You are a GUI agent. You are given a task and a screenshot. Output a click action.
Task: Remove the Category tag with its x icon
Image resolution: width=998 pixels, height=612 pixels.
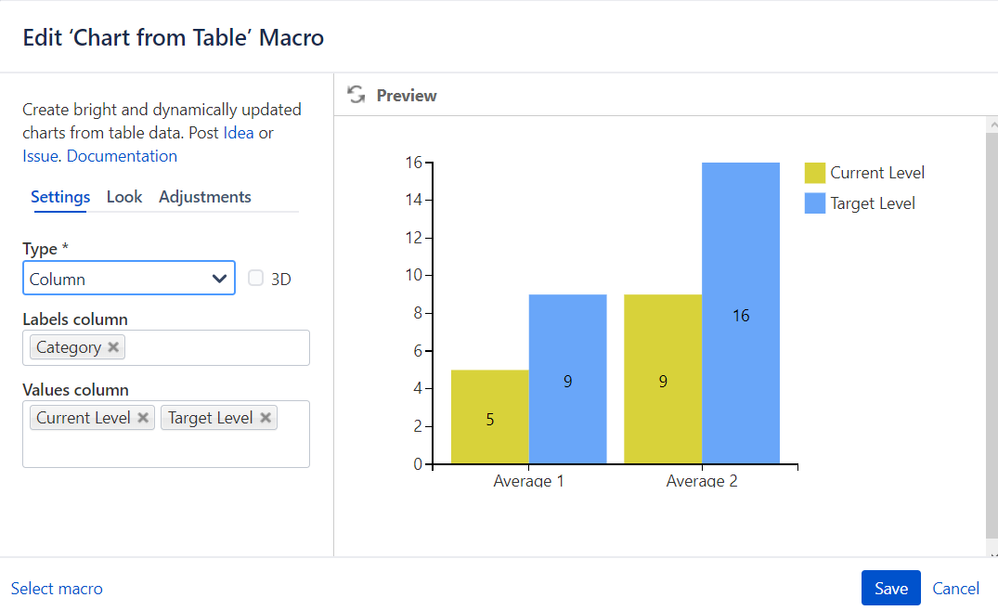pos(114,347)
